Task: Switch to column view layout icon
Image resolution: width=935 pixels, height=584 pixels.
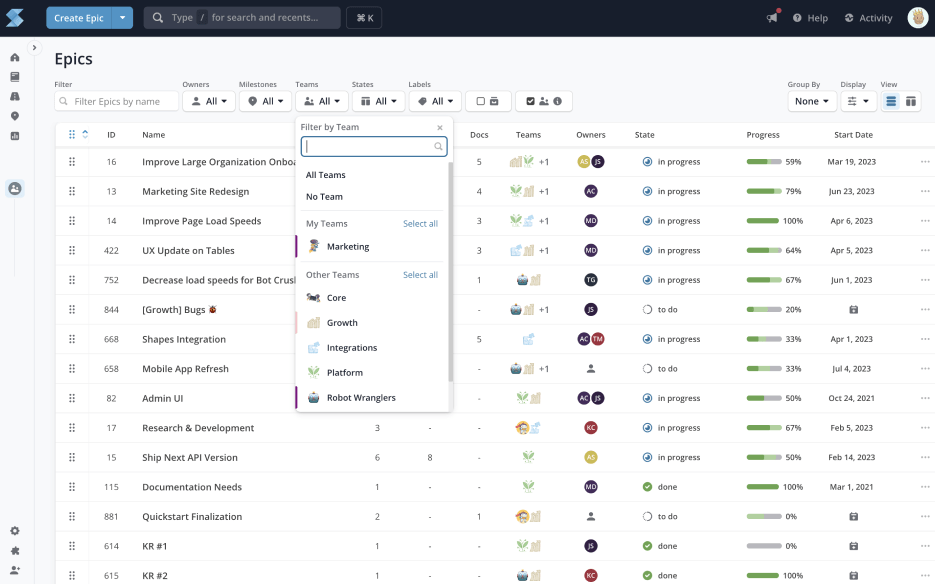Action: click(x=911, y=101)
